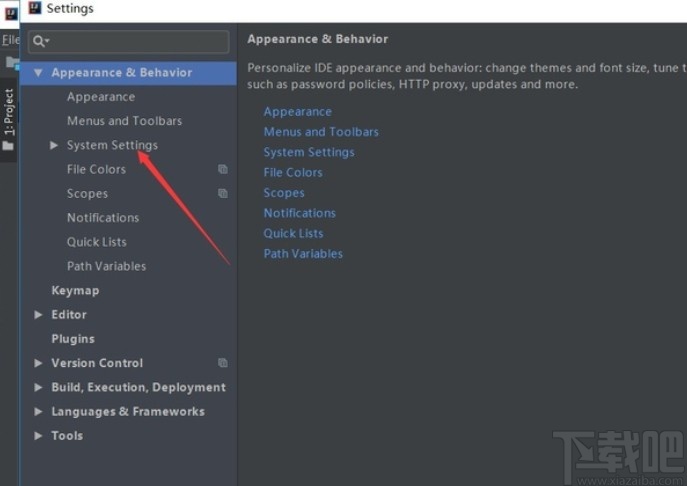The height and width of the screenshot is (486, 687).
Task: Expand the Languages & Frameworks arrow
Action: click(x=38, y=412)
